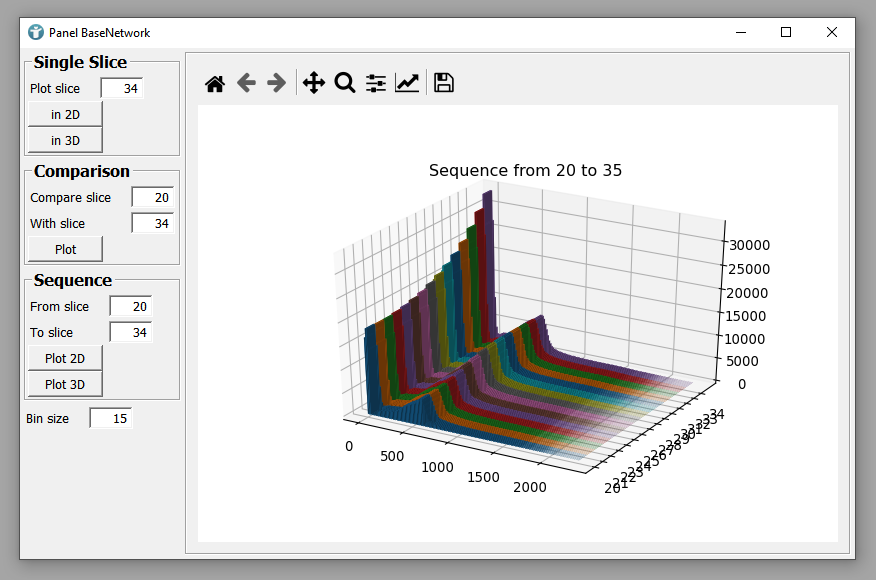Screen dimensions: 876x580
Task: Click the Compare slice input field
Action: (x=152, y=198)
